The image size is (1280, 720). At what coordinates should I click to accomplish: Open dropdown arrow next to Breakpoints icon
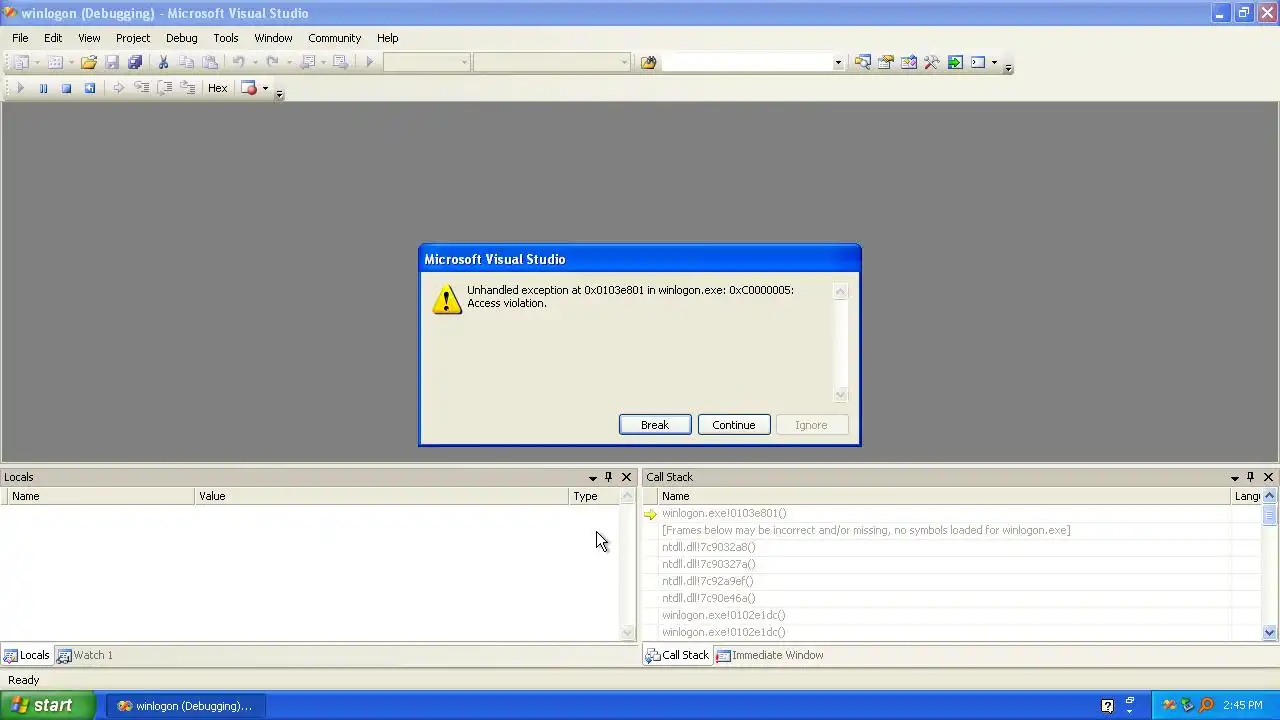click(x=265, y=88)
